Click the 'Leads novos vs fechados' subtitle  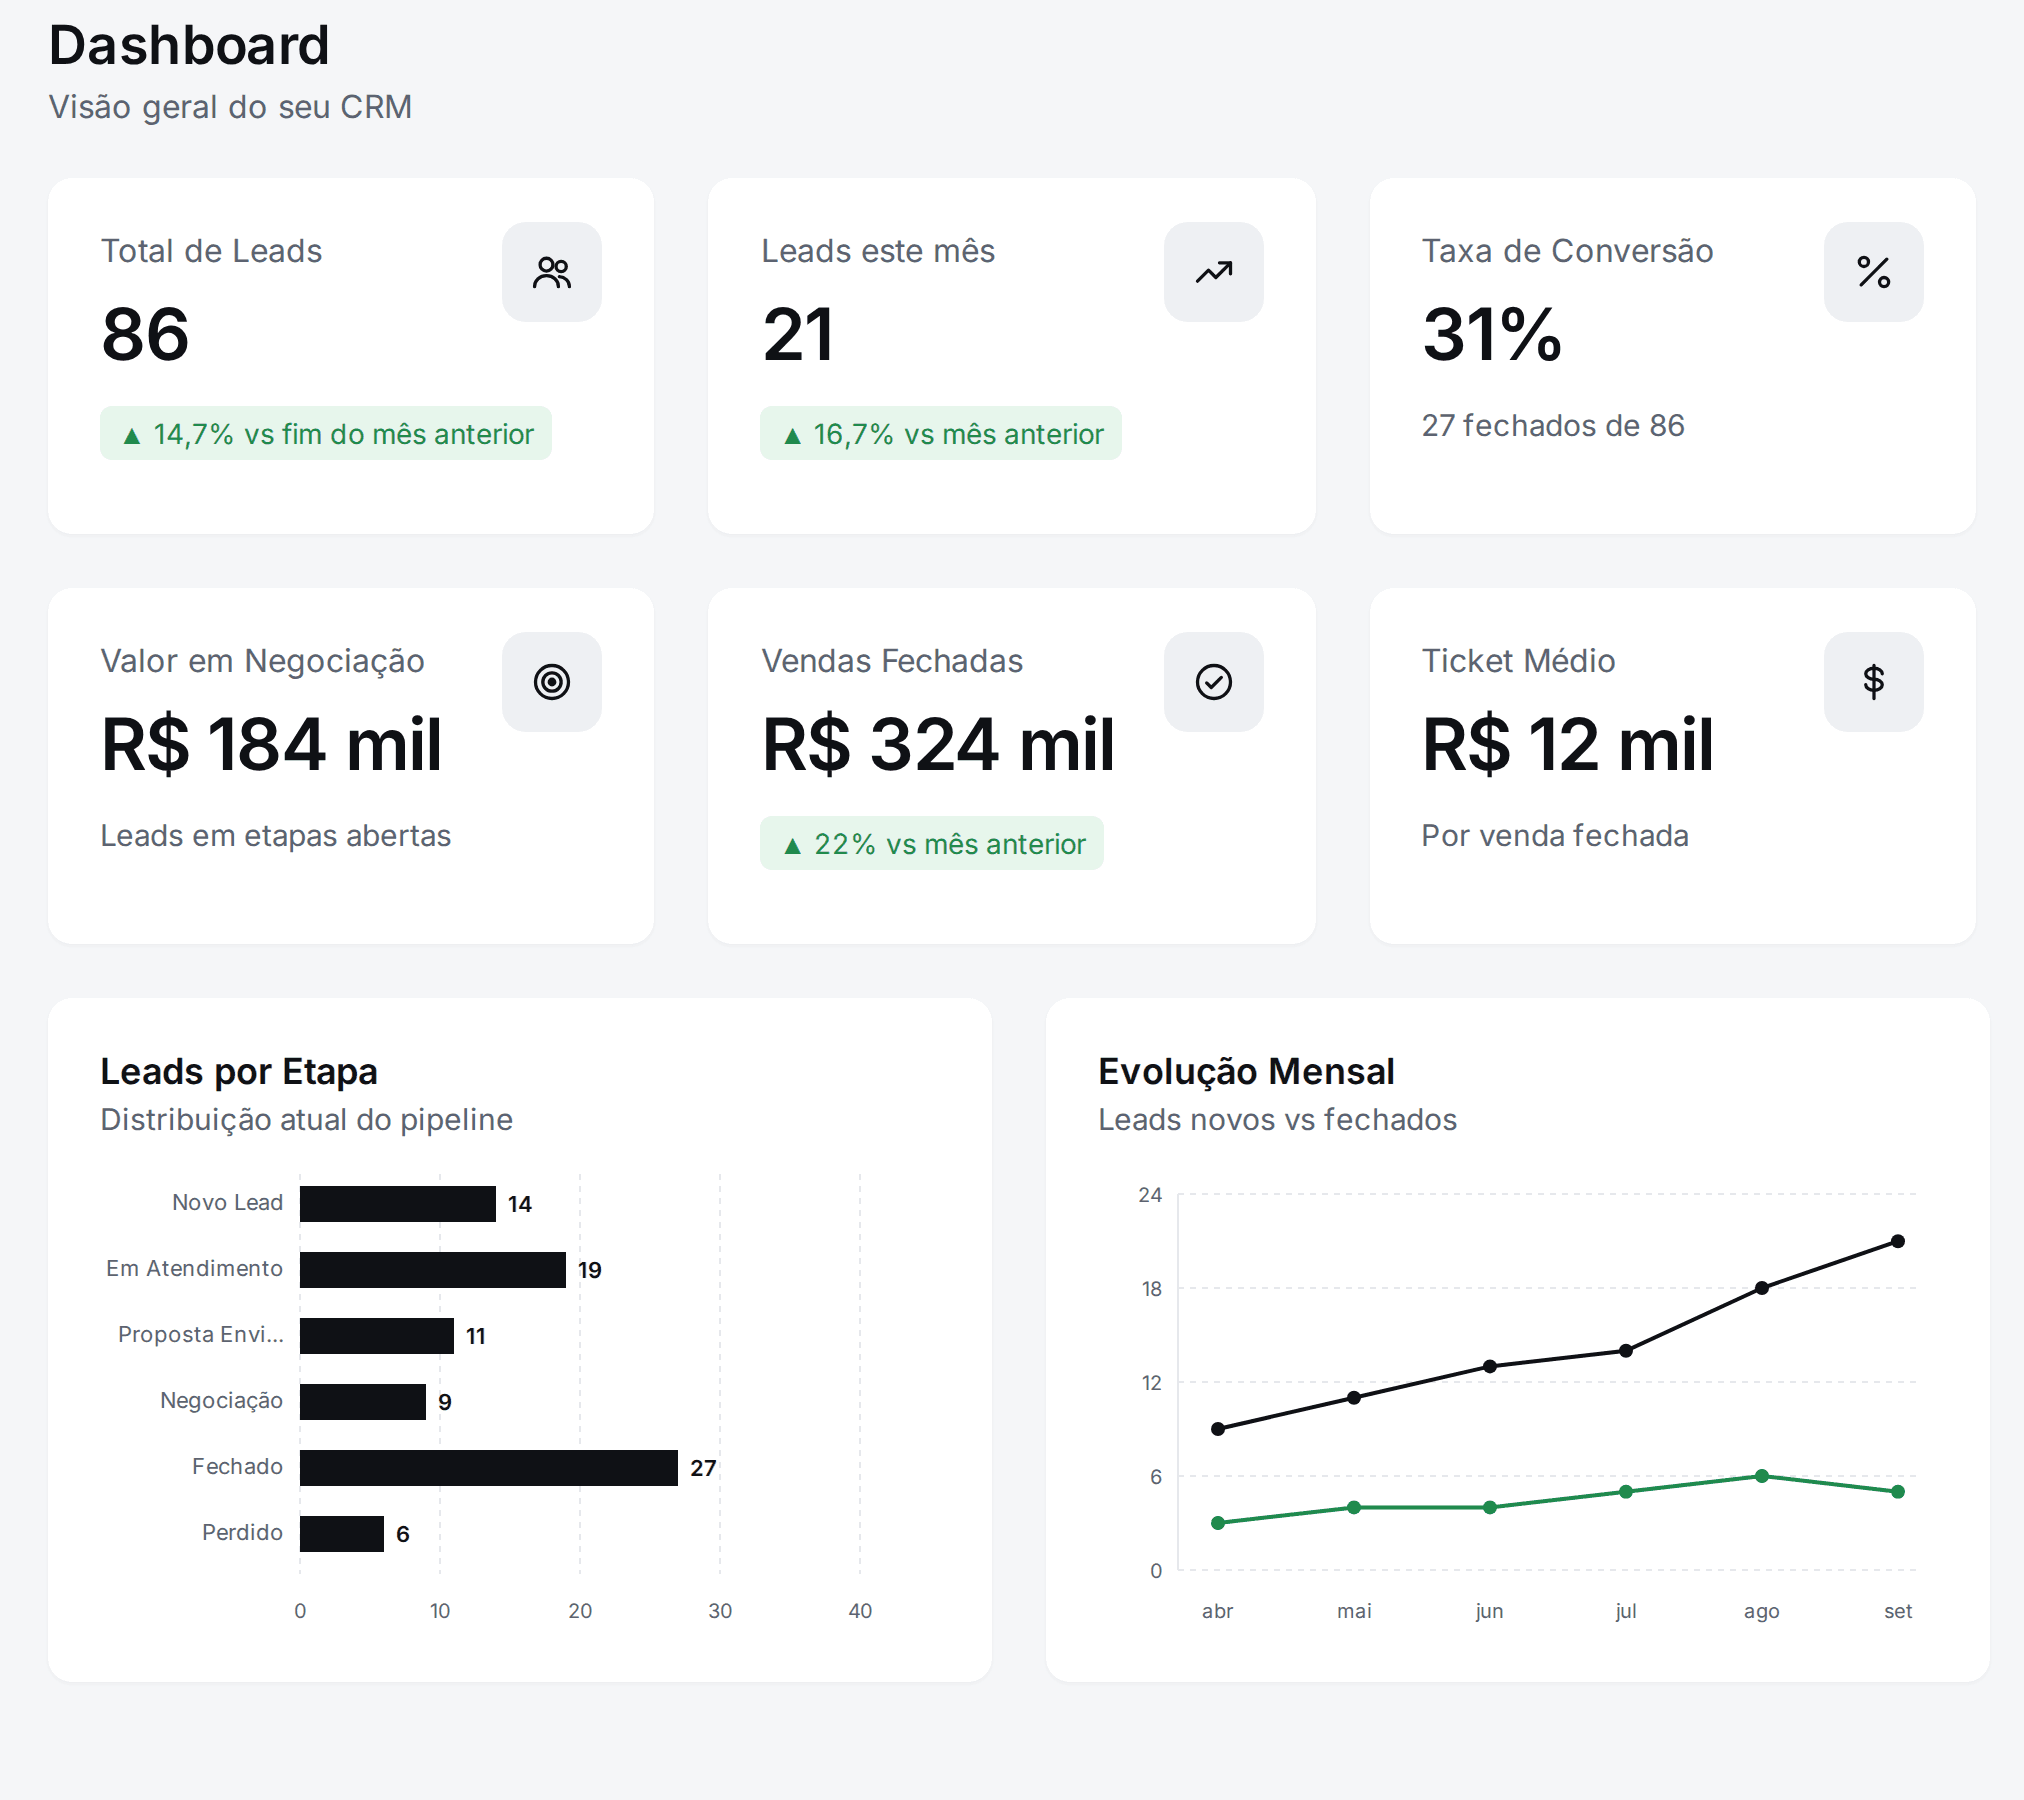click(1277, 1119)
